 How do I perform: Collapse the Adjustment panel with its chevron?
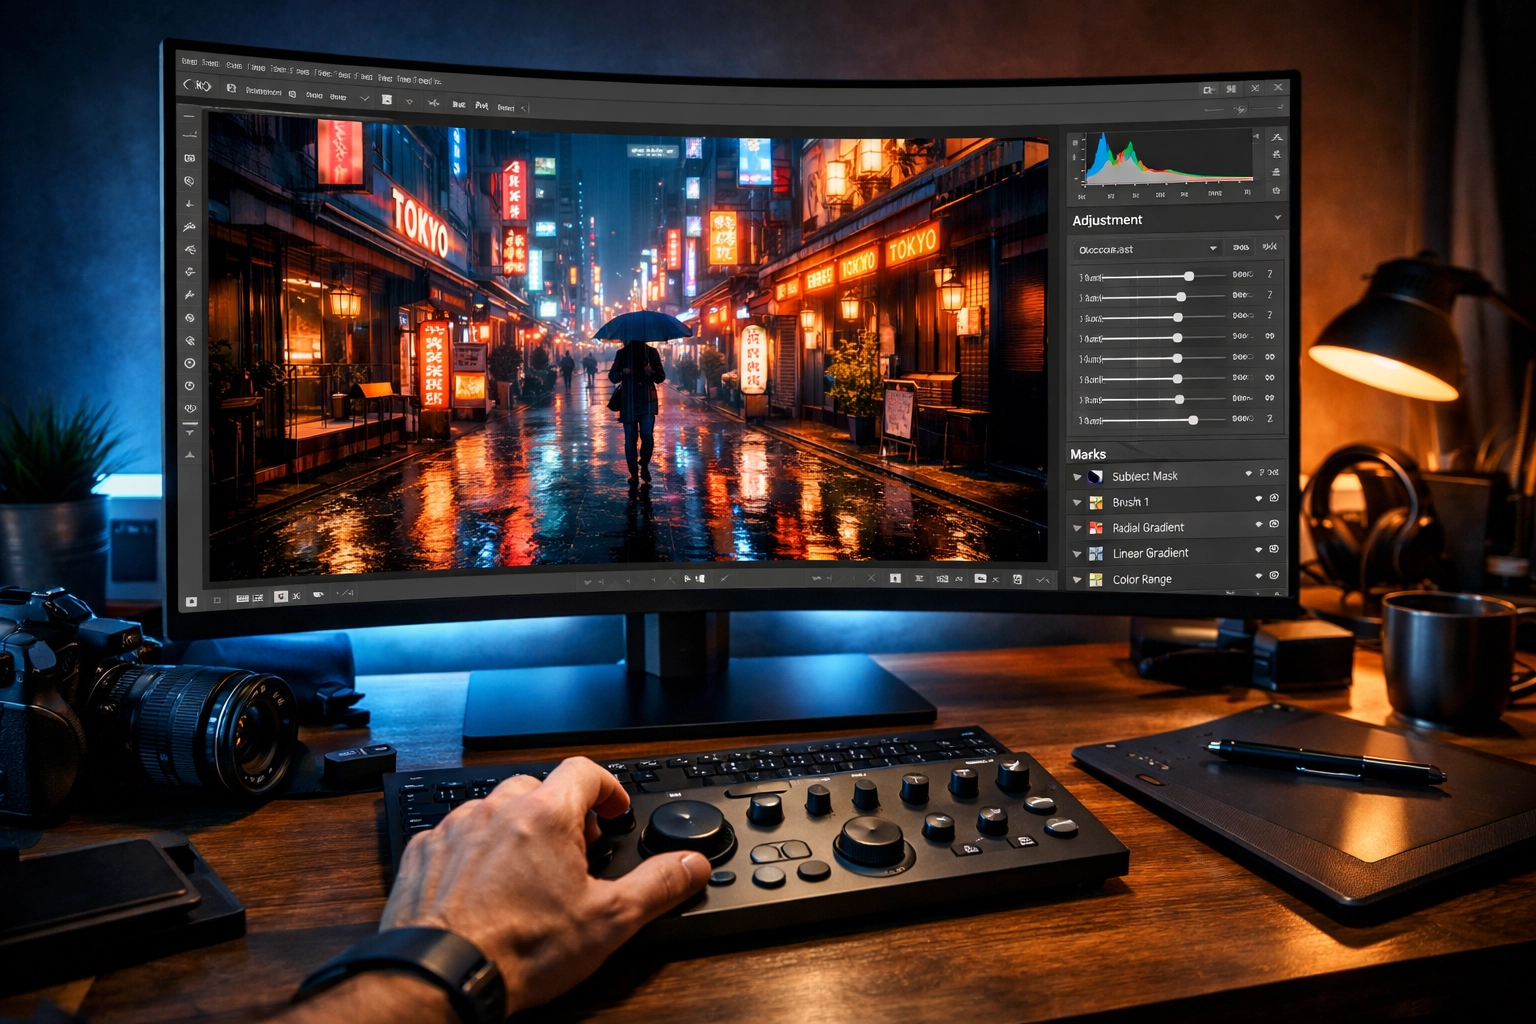[1278, 219]
